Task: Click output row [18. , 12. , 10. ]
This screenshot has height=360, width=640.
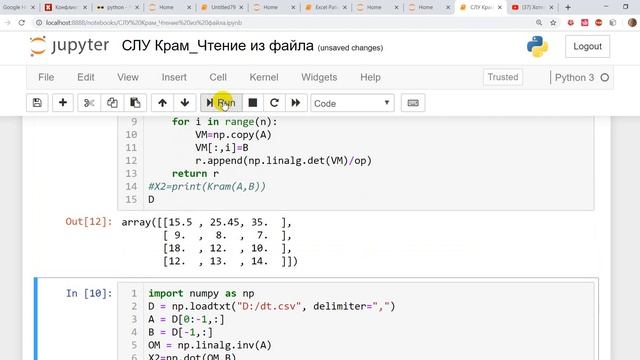Action: pos(227,248)
